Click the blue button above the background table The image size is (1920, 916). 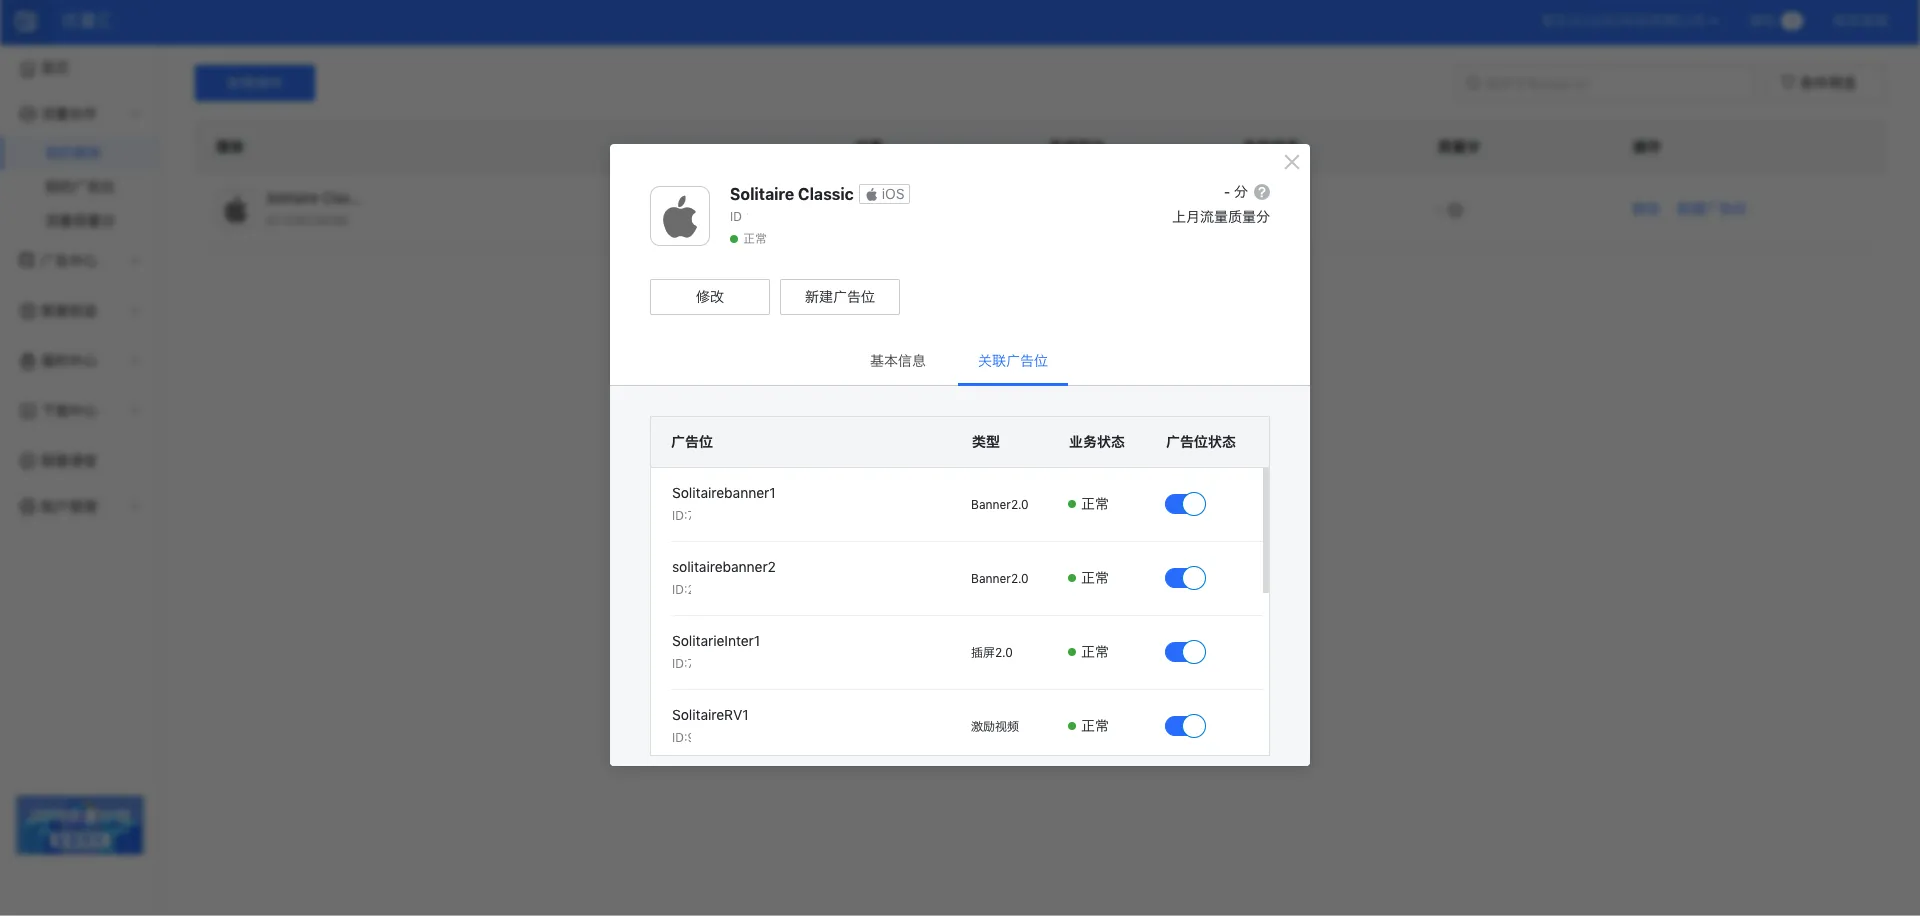(255, 83)
